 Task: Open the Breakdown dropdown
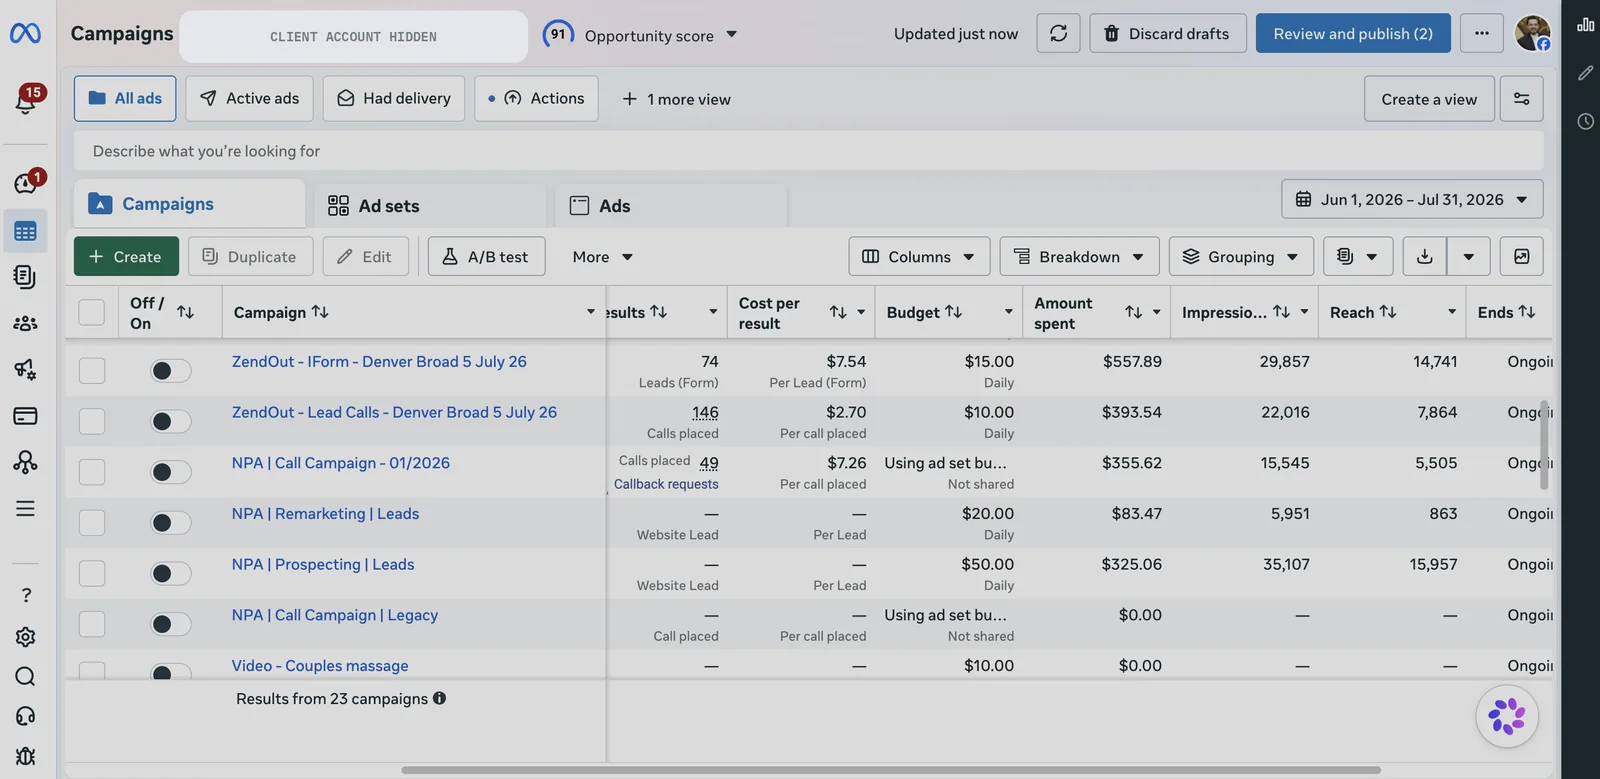pos(1080,257)
